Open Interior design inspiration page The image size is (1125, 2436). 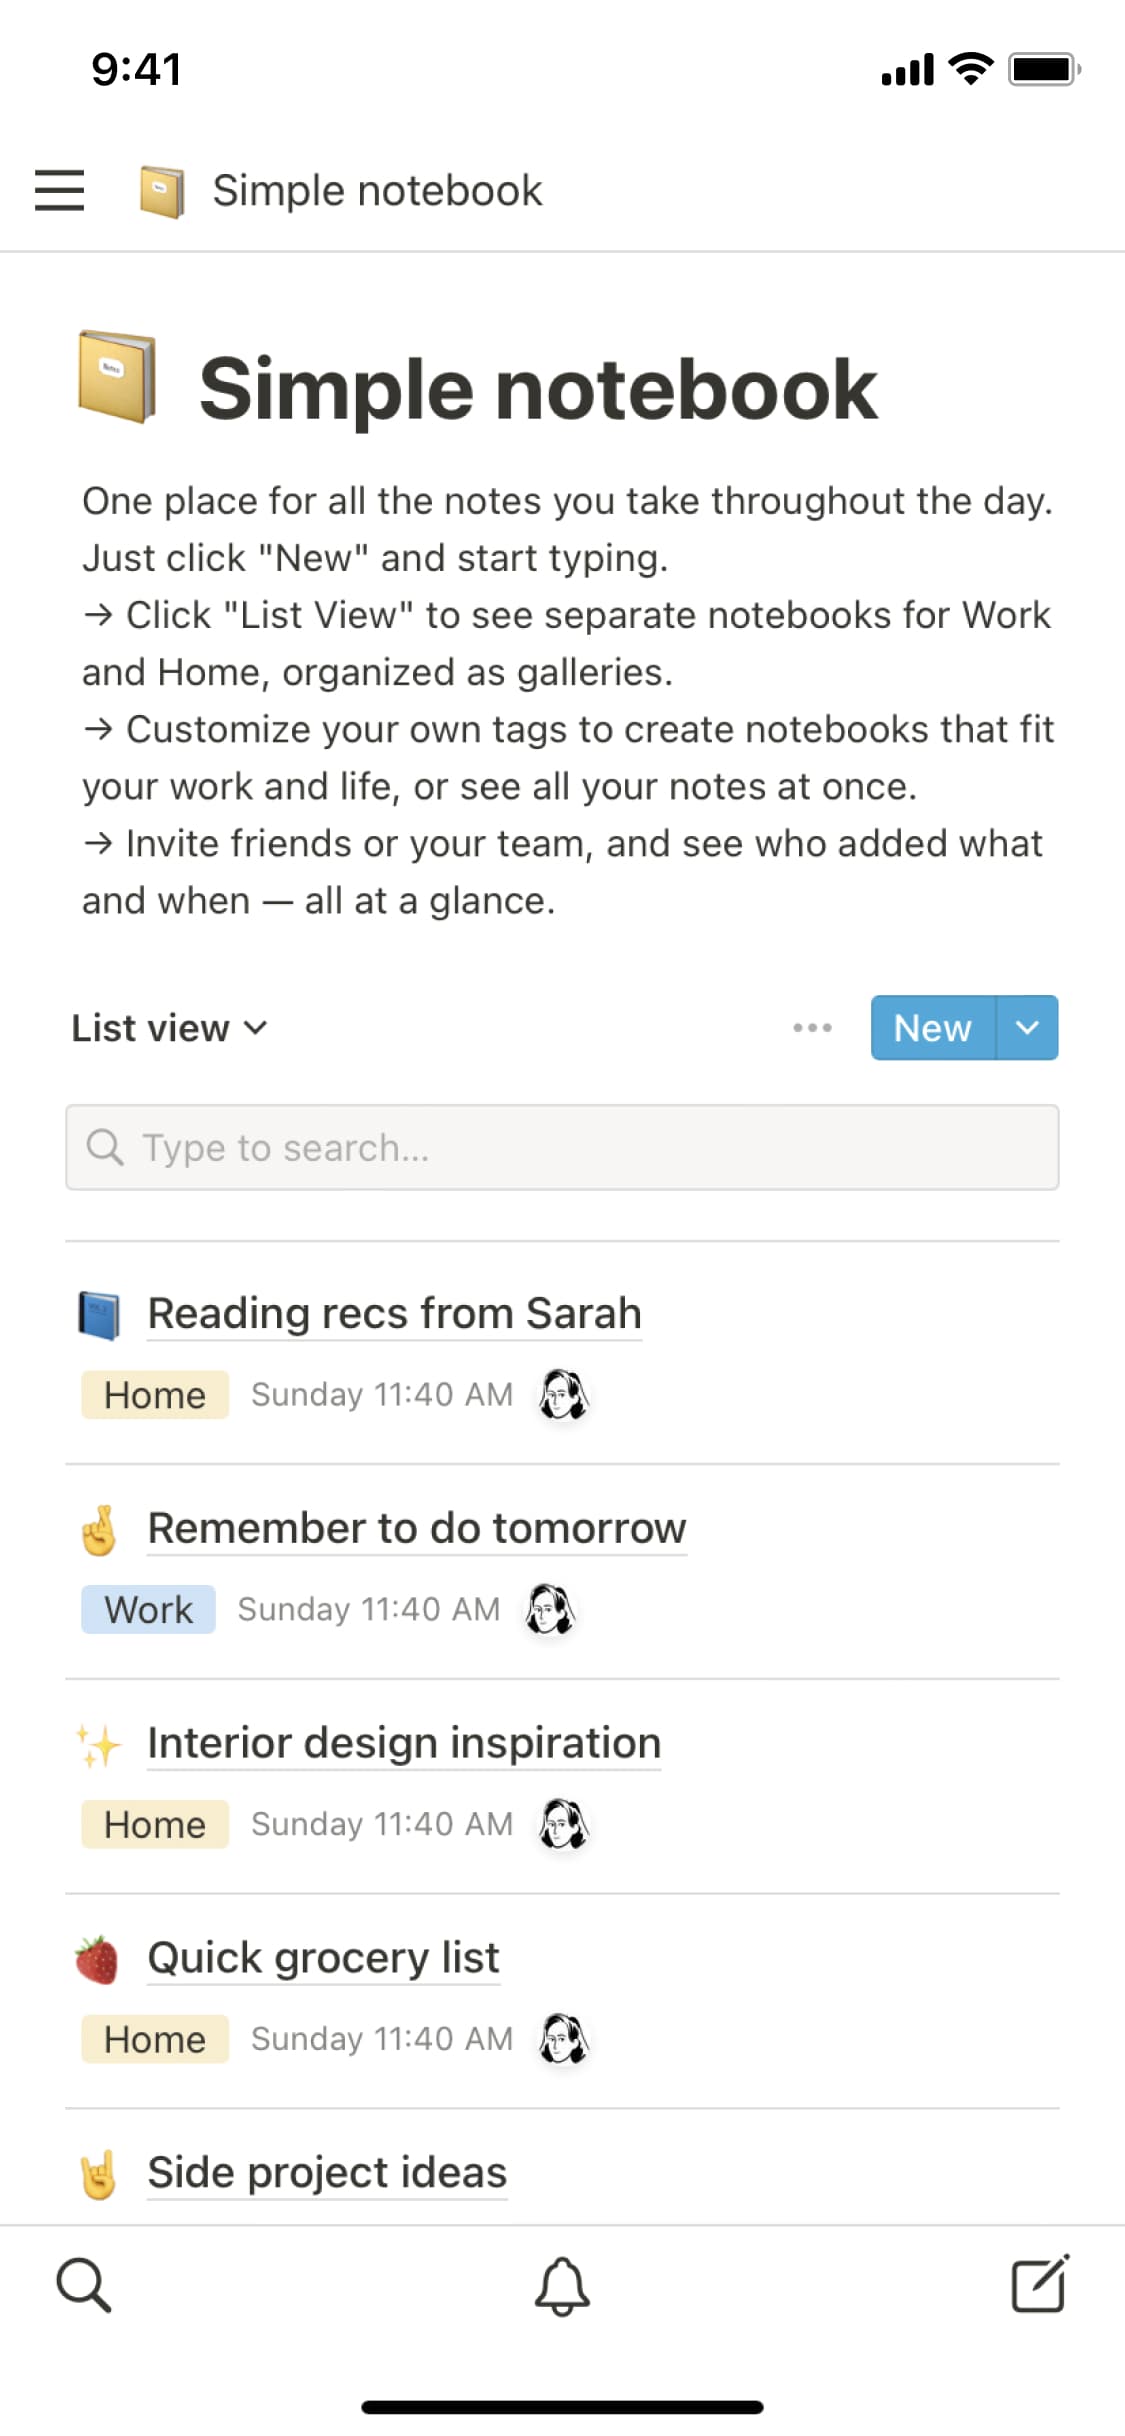[403, 1743]
